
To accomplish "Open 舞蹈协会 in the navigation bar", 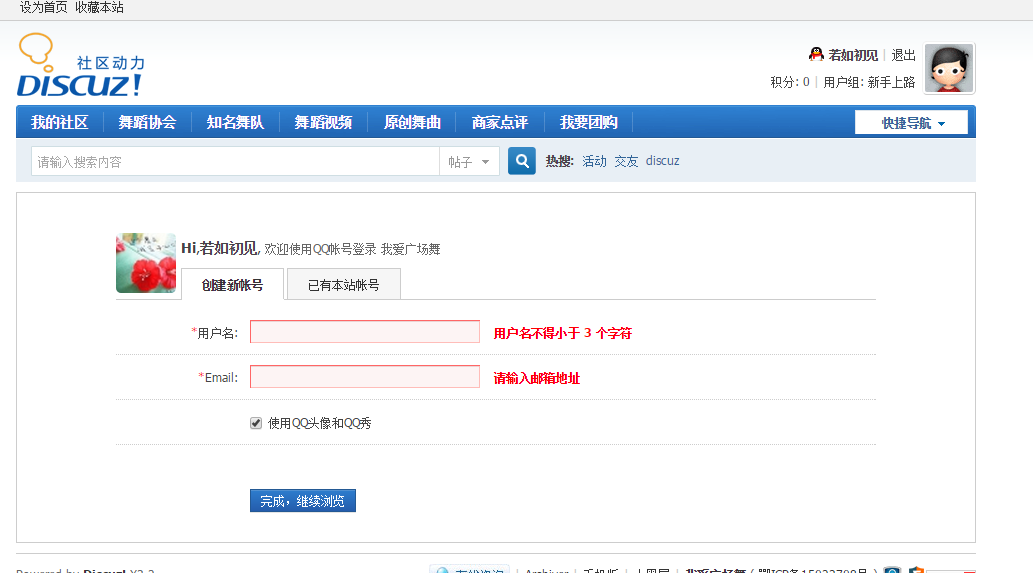I will coord(147,123).
